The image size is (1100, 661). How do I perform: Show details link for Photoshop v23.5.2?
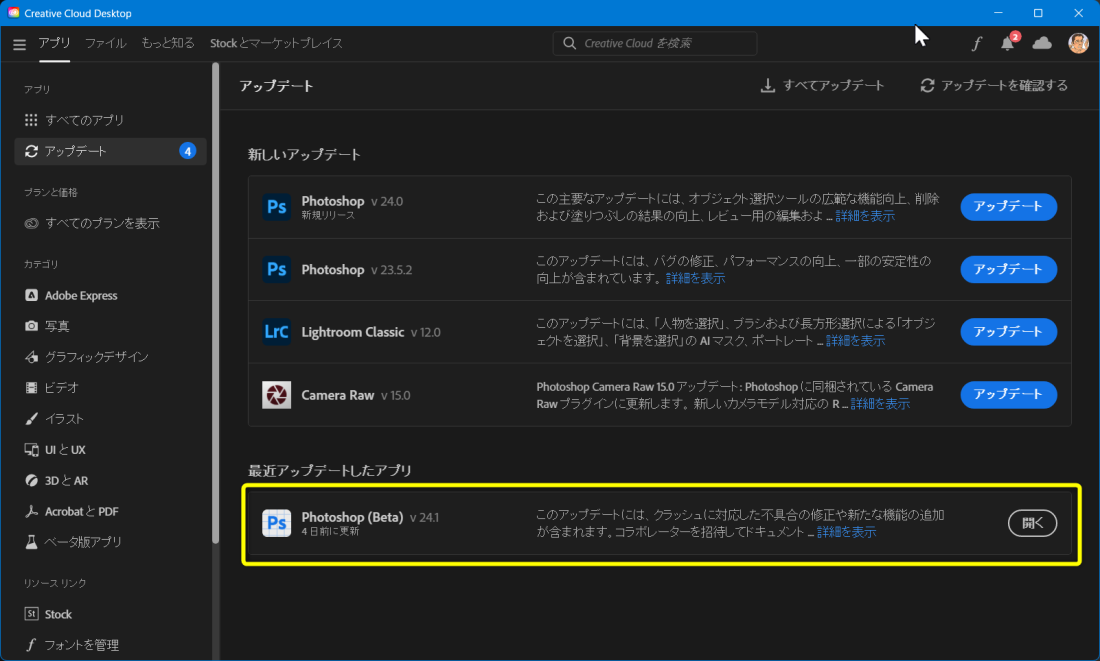(695, 279)
